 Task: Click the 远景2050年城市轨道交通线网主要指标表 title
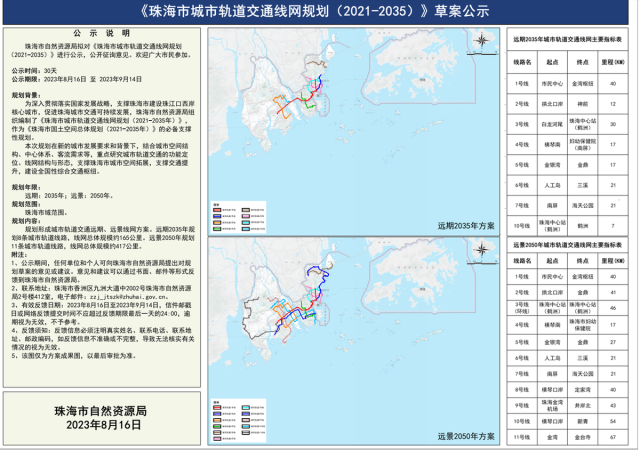(567, 245)
